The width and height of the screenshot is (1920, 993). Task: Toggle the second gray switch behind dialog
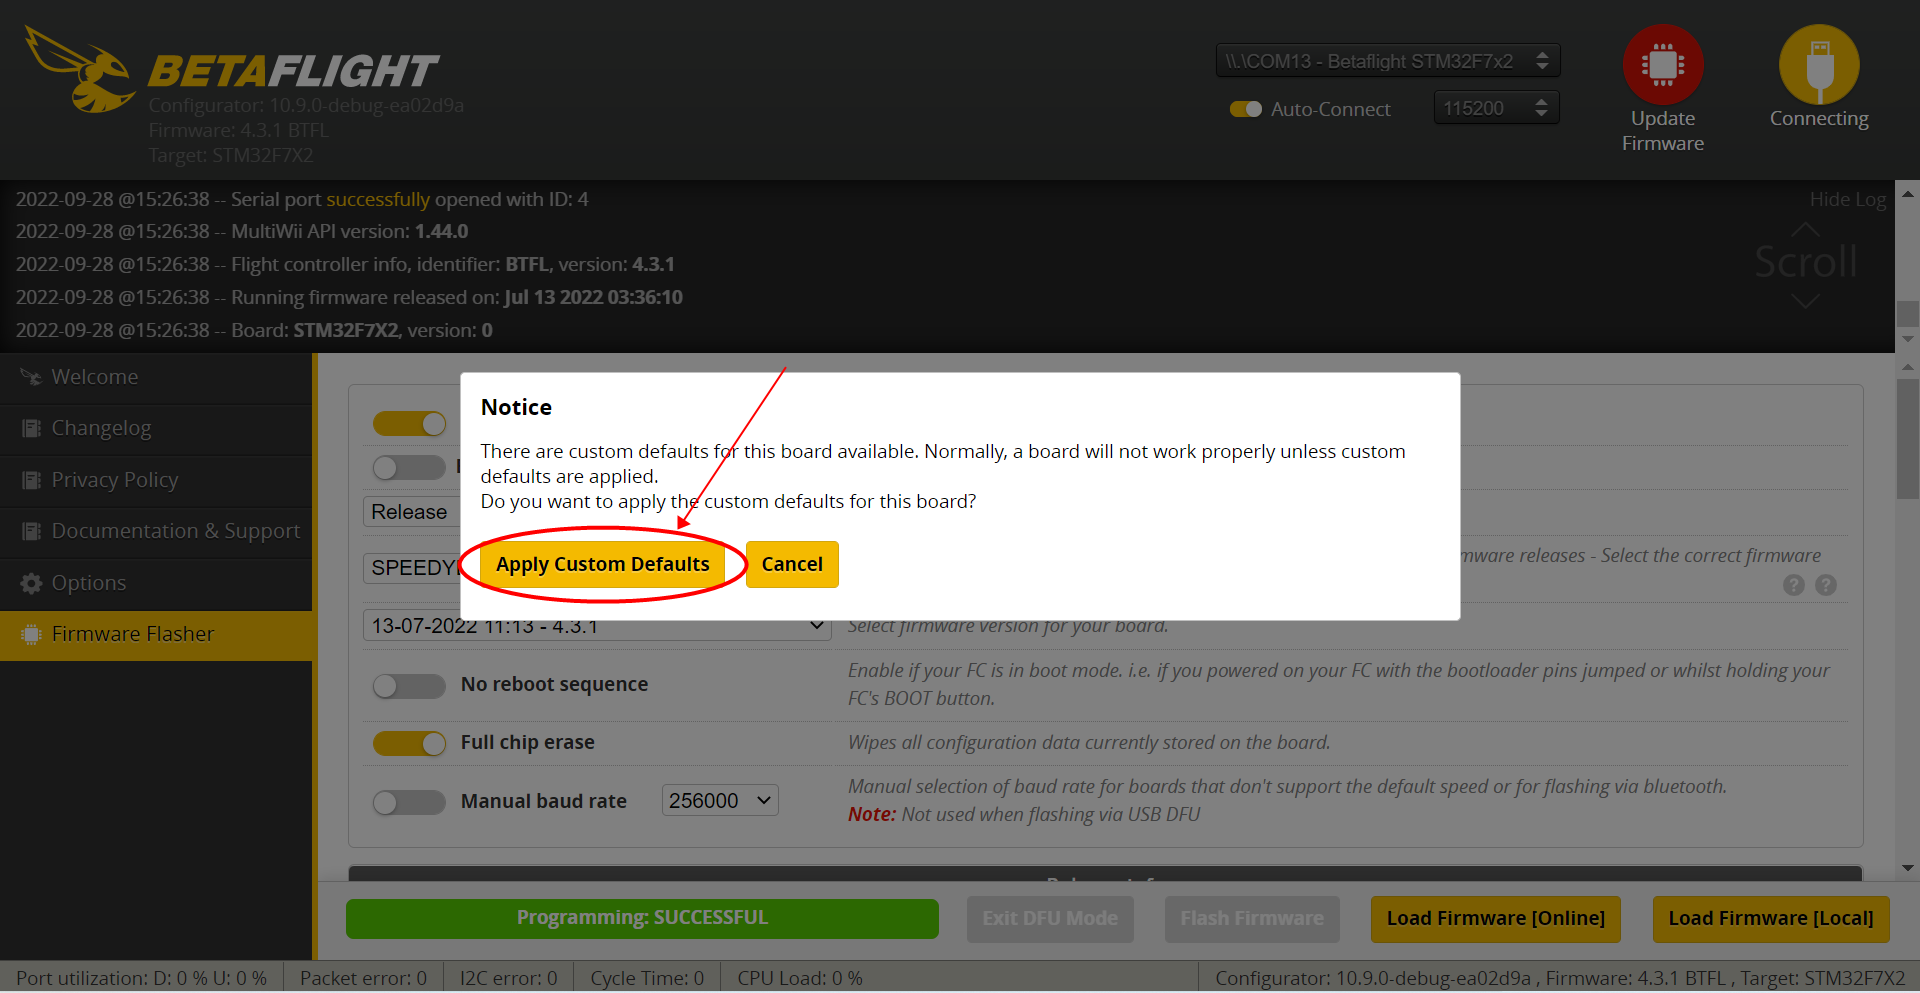tap(409, 467)
